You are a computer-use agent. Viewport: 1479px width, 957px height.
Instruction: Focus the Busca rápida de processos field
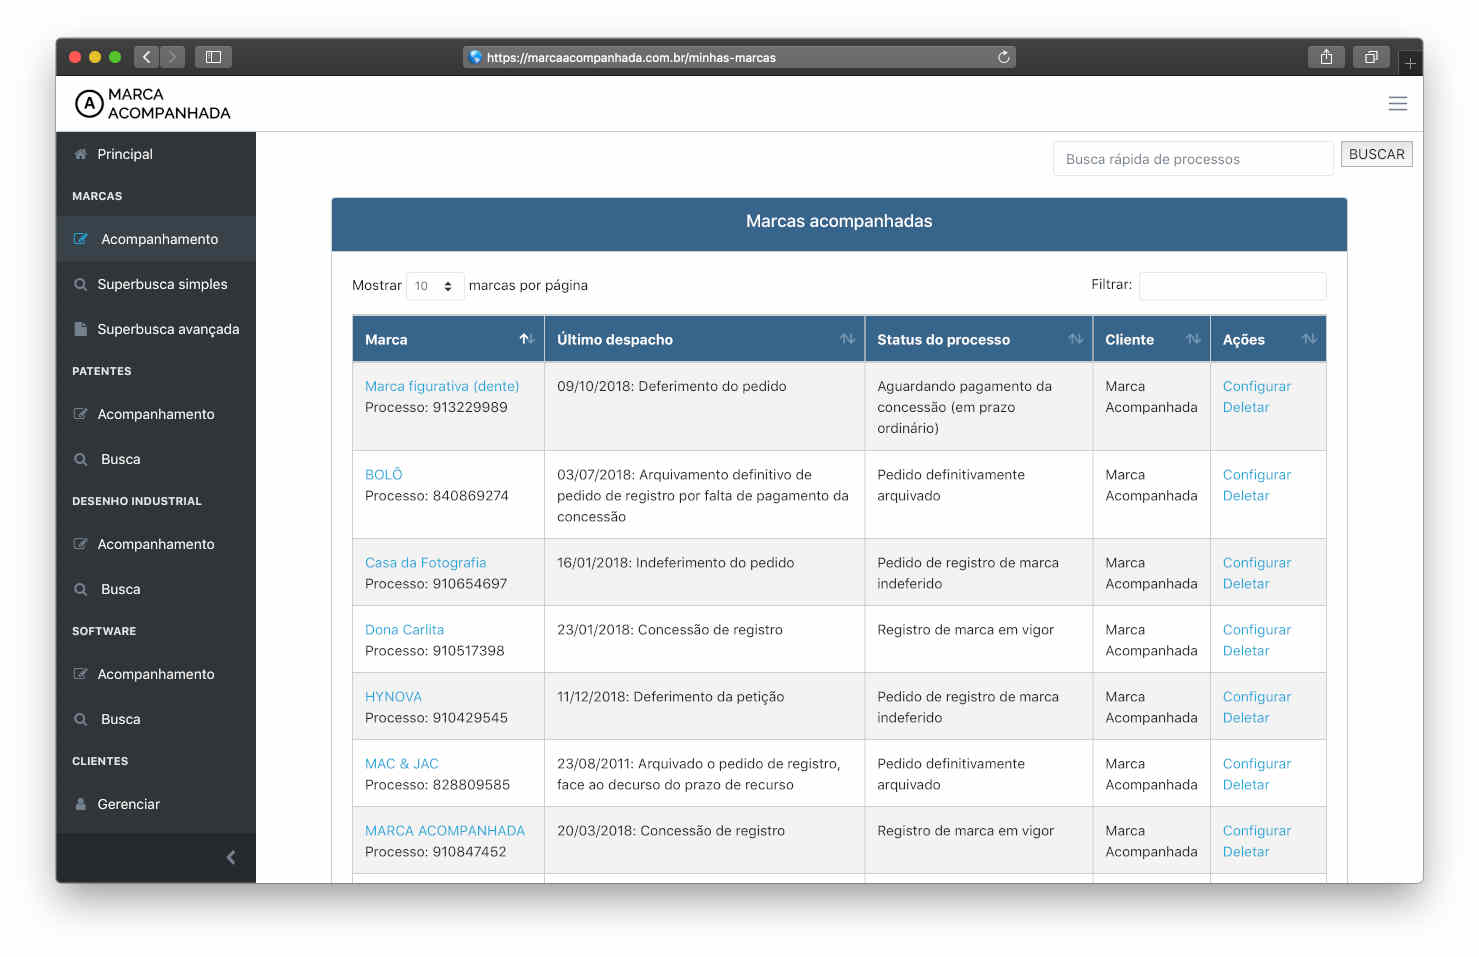click(1193, 158)
